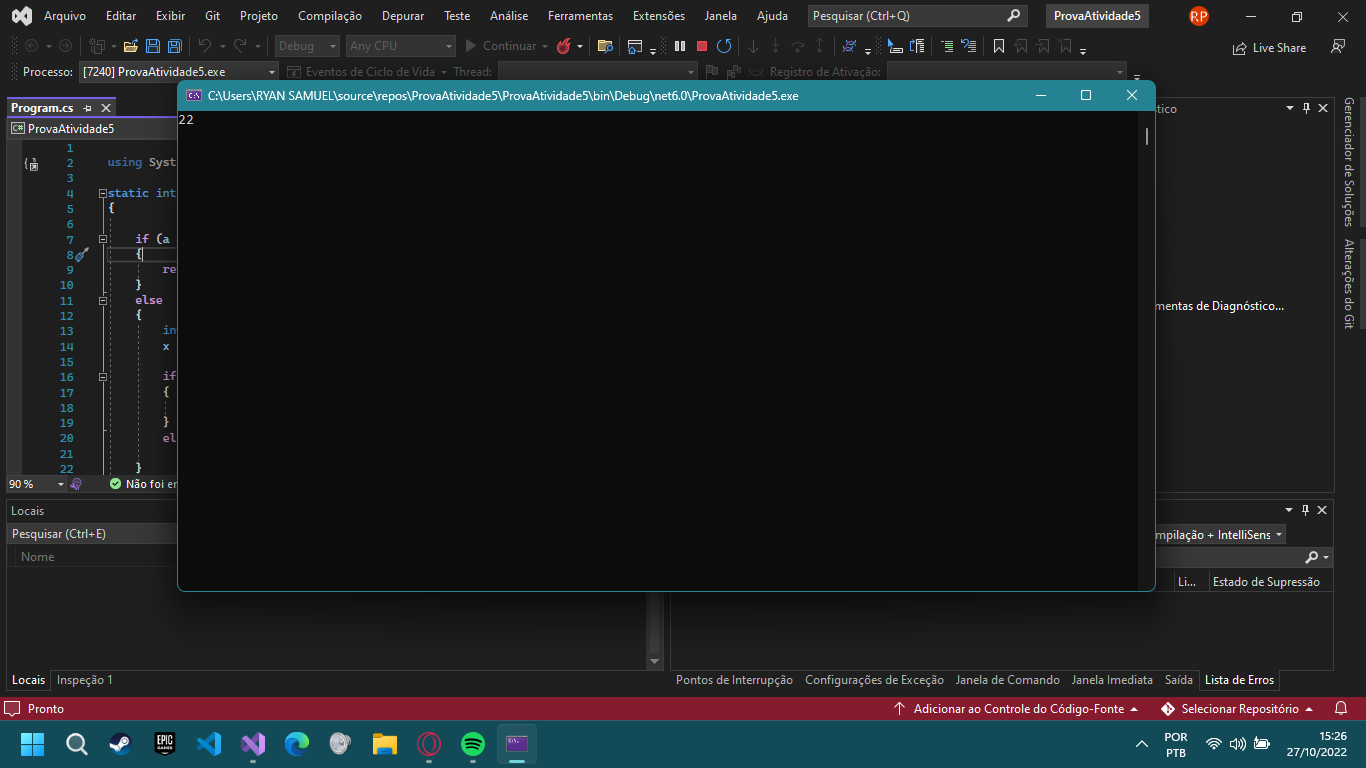Click the Hot Reload flame icon
This screenshot has height=768, width=1366.
click(x=566, y=46)
